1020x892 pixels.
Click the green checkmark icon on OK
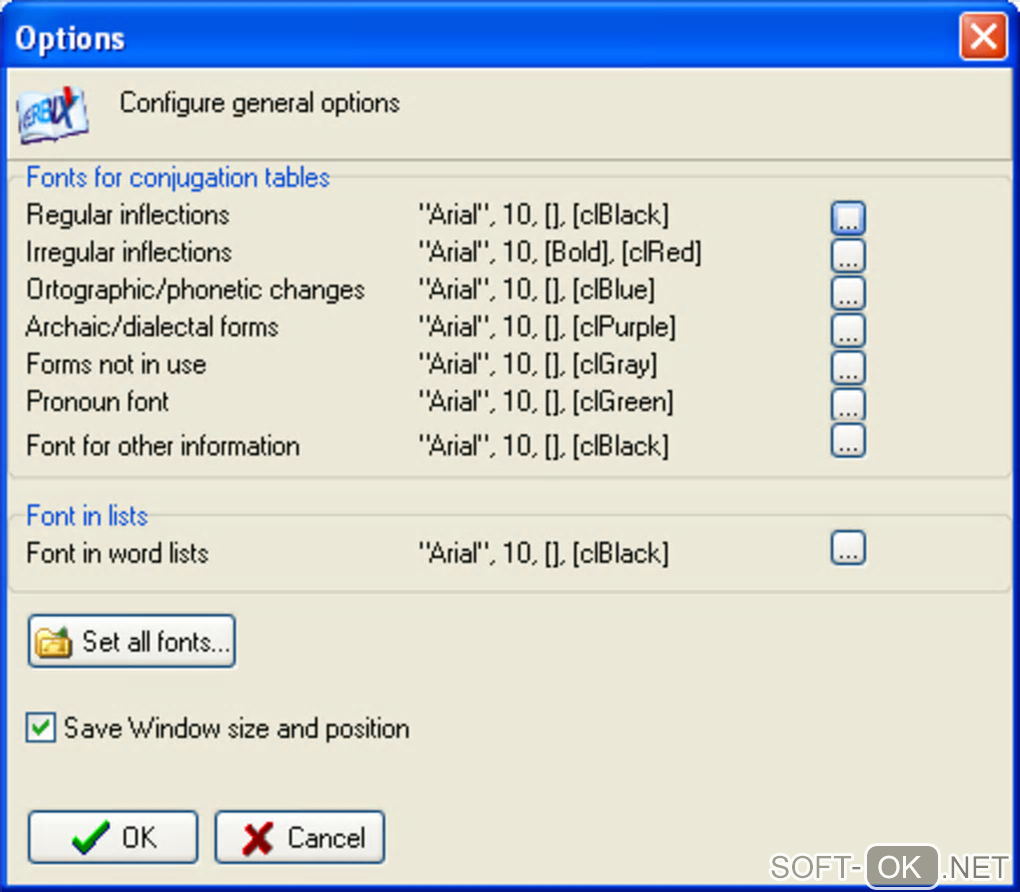point(91,838)
